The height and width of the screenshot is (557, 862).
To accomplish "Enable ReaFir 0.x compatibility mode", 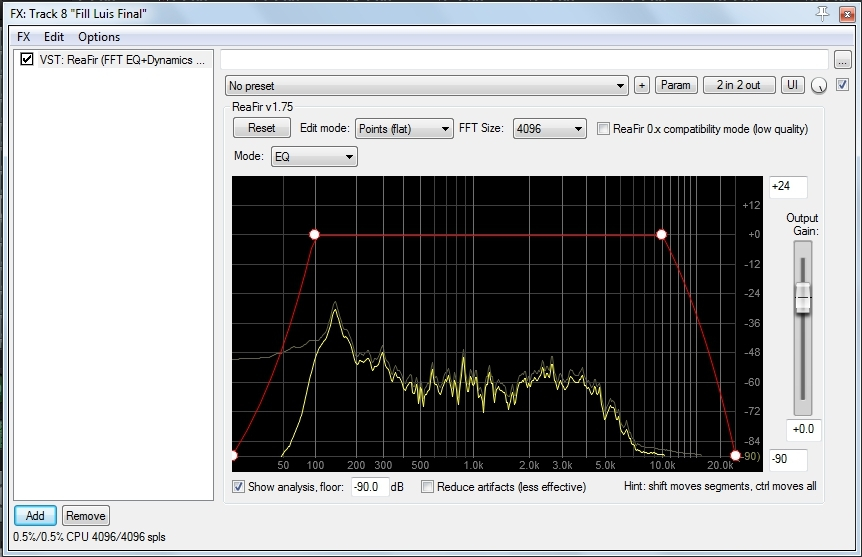I will [603, 129].
